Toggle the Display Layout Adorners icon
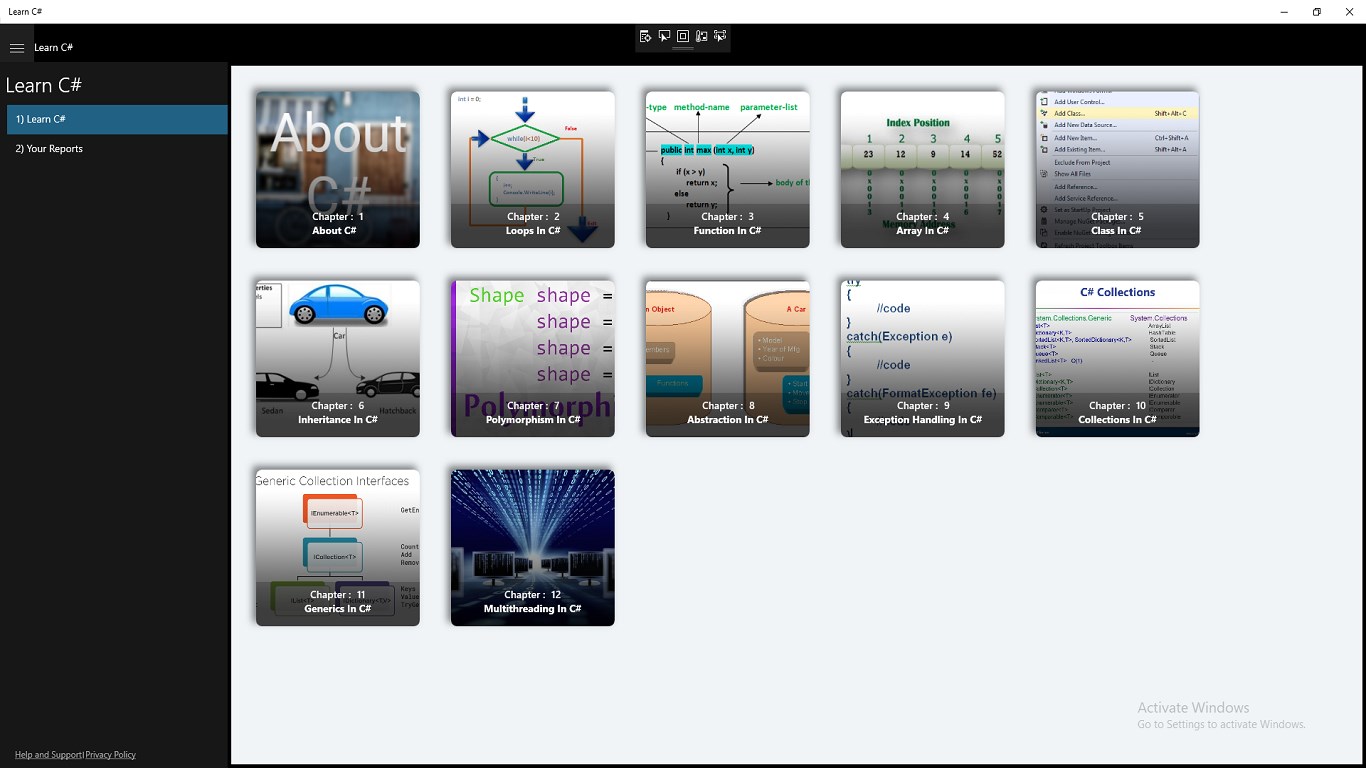This screenshot has width=1366, height=768. tap(683, 36)
